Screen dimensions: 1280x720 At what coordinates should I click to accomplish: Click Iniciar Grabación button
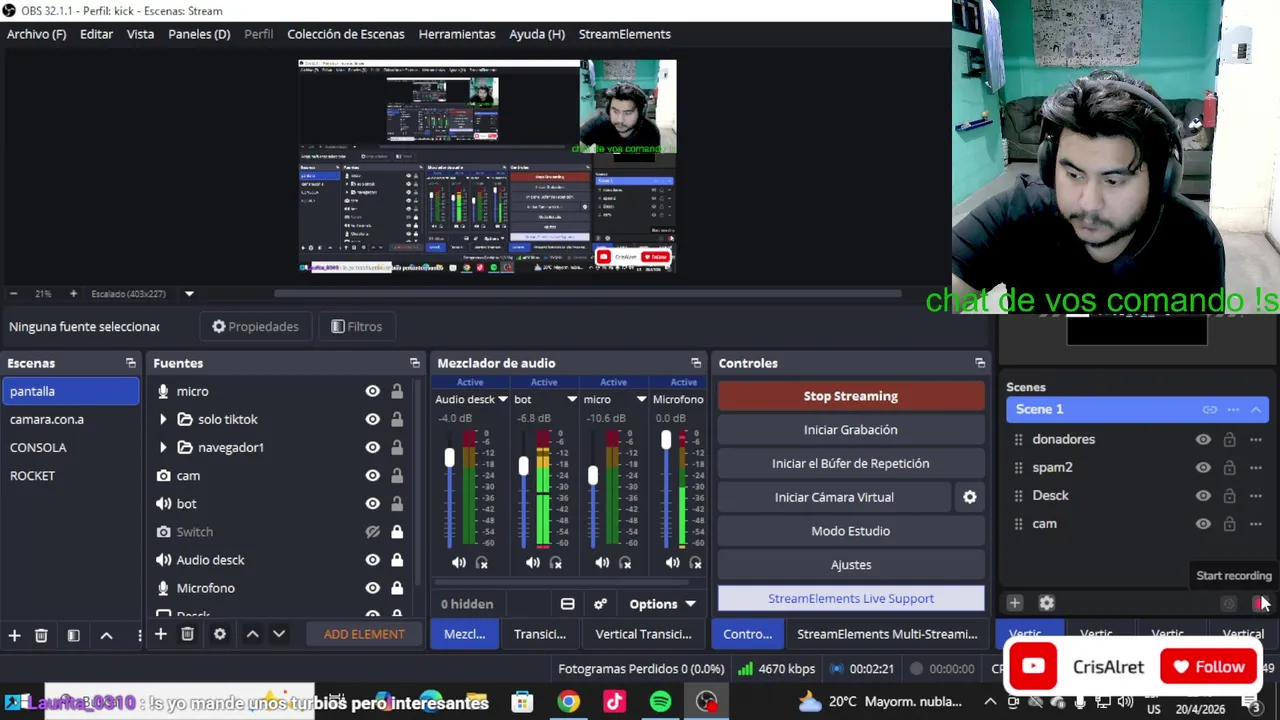[x=851, y=430]
